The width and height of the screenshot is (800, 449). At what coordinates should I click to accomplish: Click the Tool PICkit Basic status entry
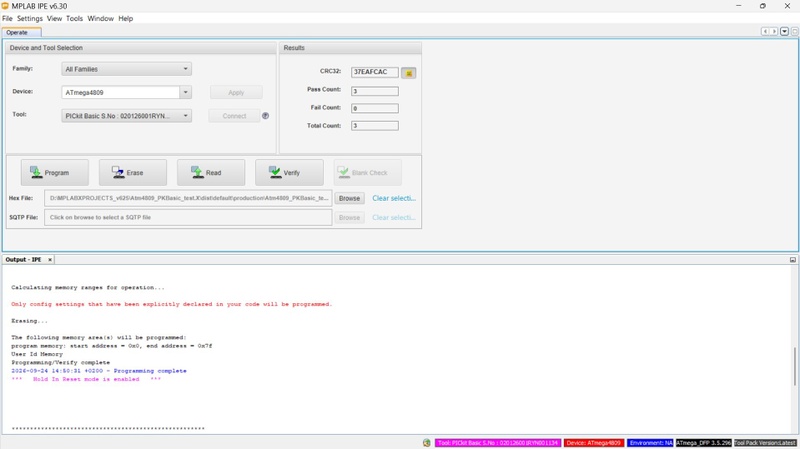498,443
